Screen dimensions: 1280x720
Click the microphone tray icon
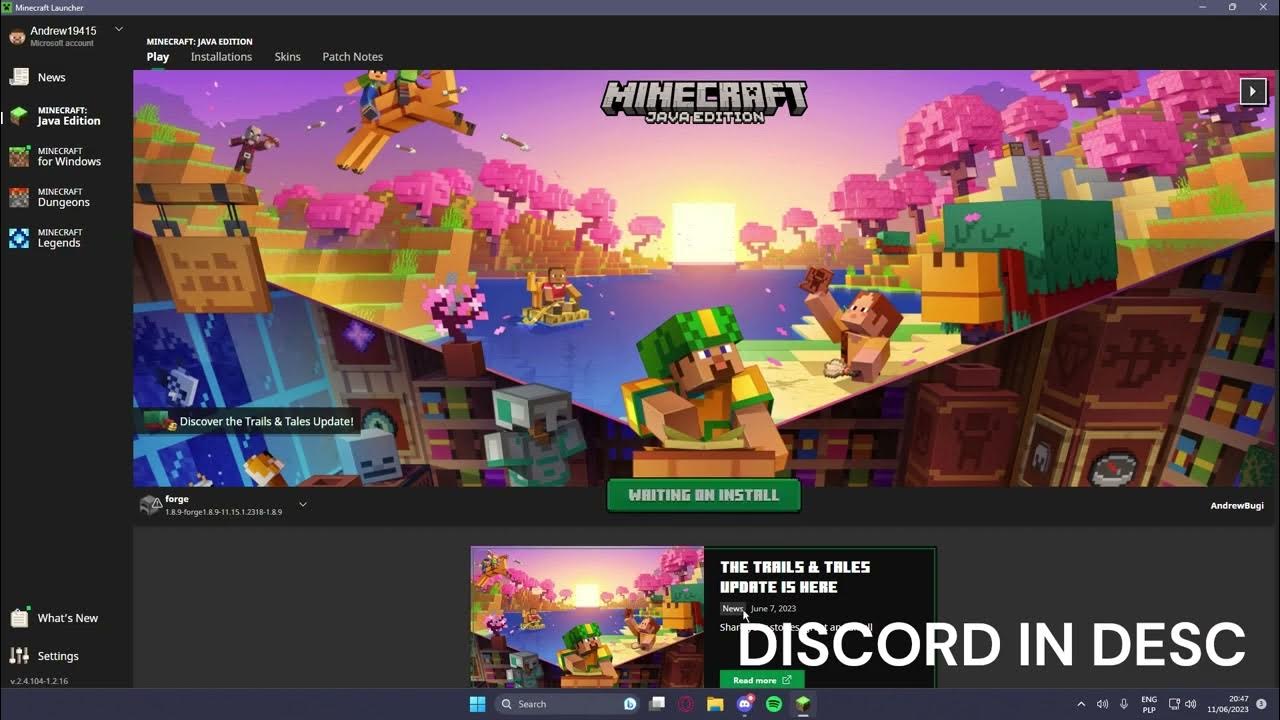tap(1124, 704)
